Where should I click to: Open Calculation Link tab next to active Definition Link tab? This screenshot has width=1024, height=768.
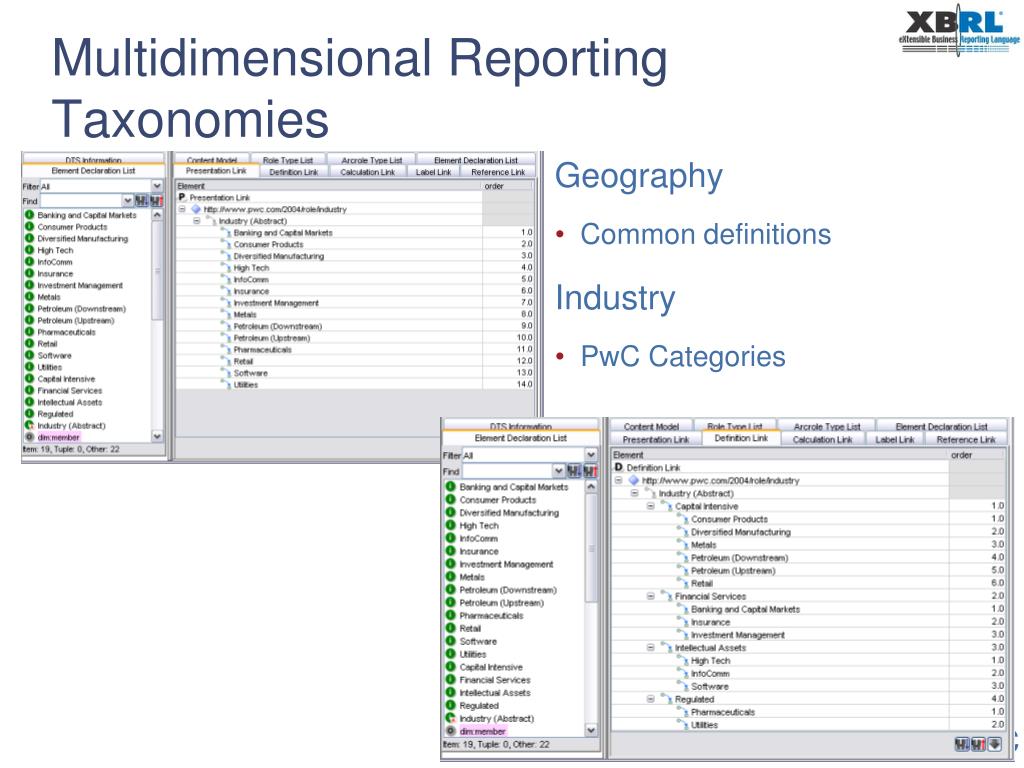822,440
